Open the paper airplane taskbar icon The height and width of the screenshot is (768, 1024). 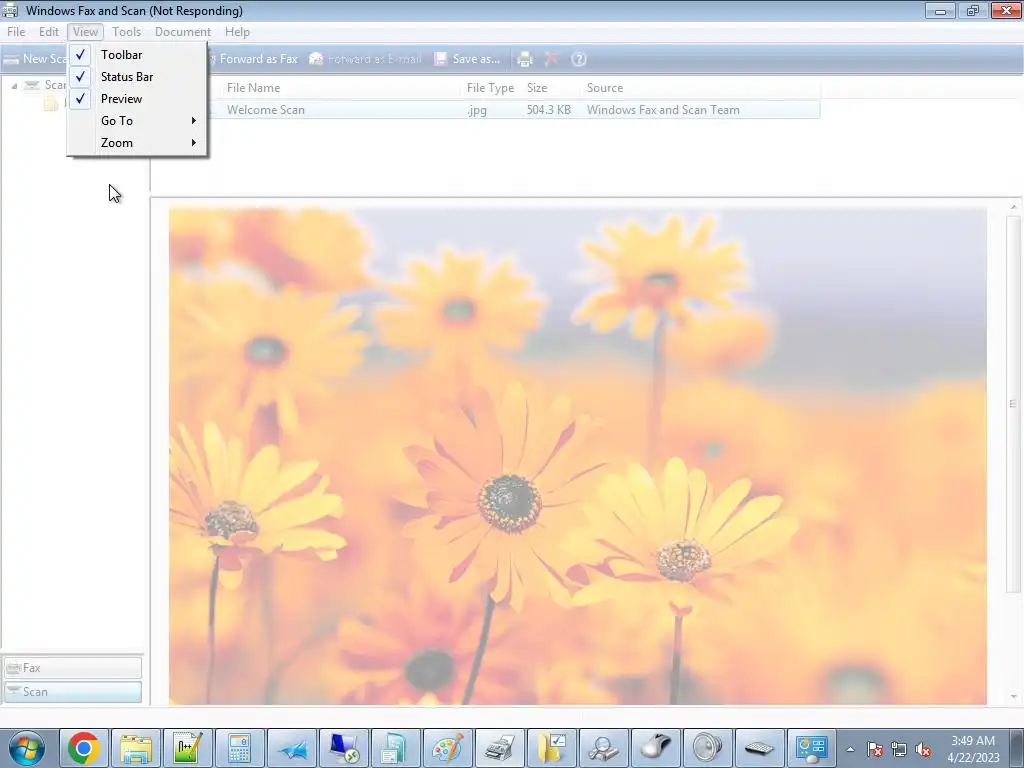coord(292,748)
